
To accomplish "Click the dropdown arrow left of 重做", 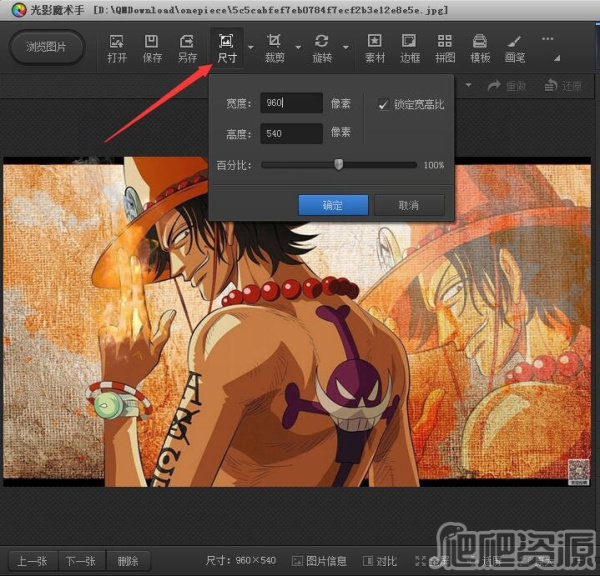I will [468, 85].
